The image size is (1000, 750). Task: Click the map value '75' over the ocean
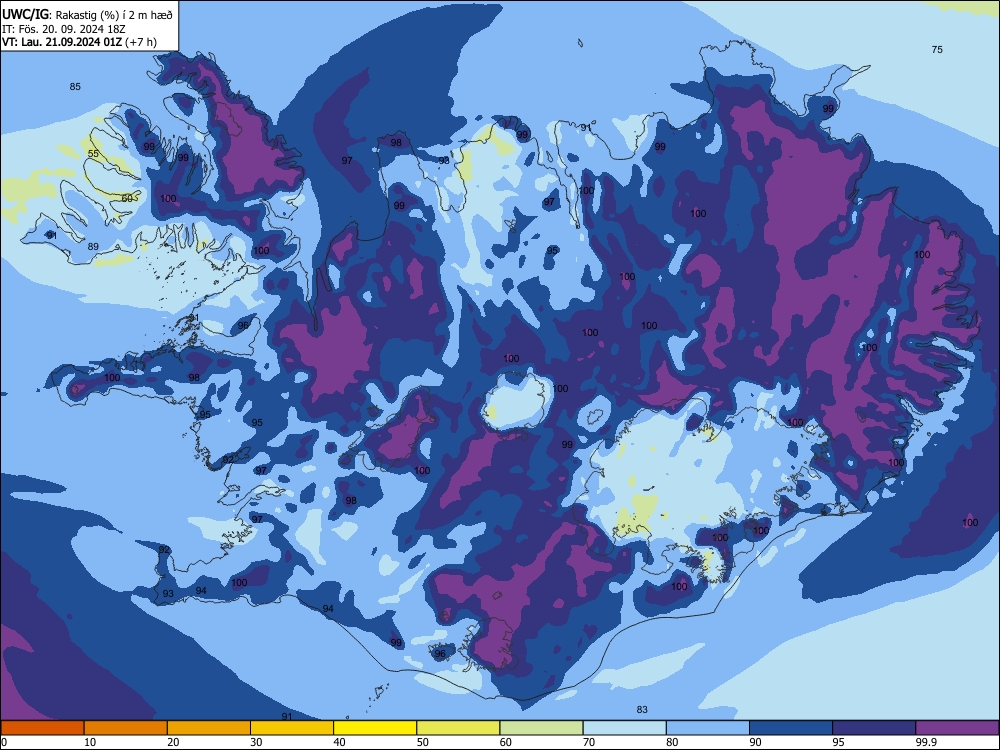[937, 50]
